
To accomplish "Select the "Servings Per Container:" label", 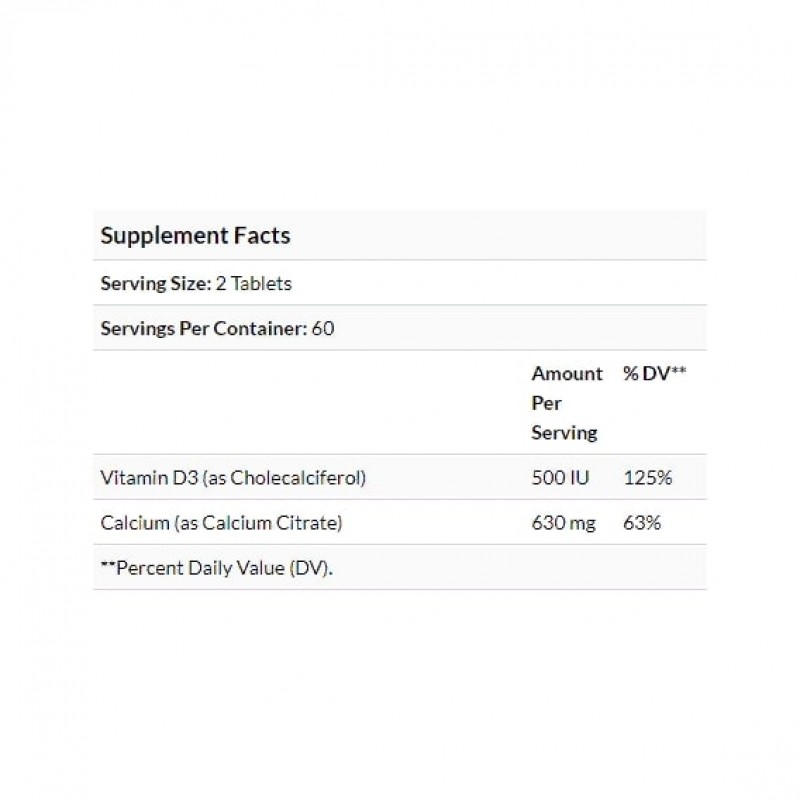I will pos(203,328).
